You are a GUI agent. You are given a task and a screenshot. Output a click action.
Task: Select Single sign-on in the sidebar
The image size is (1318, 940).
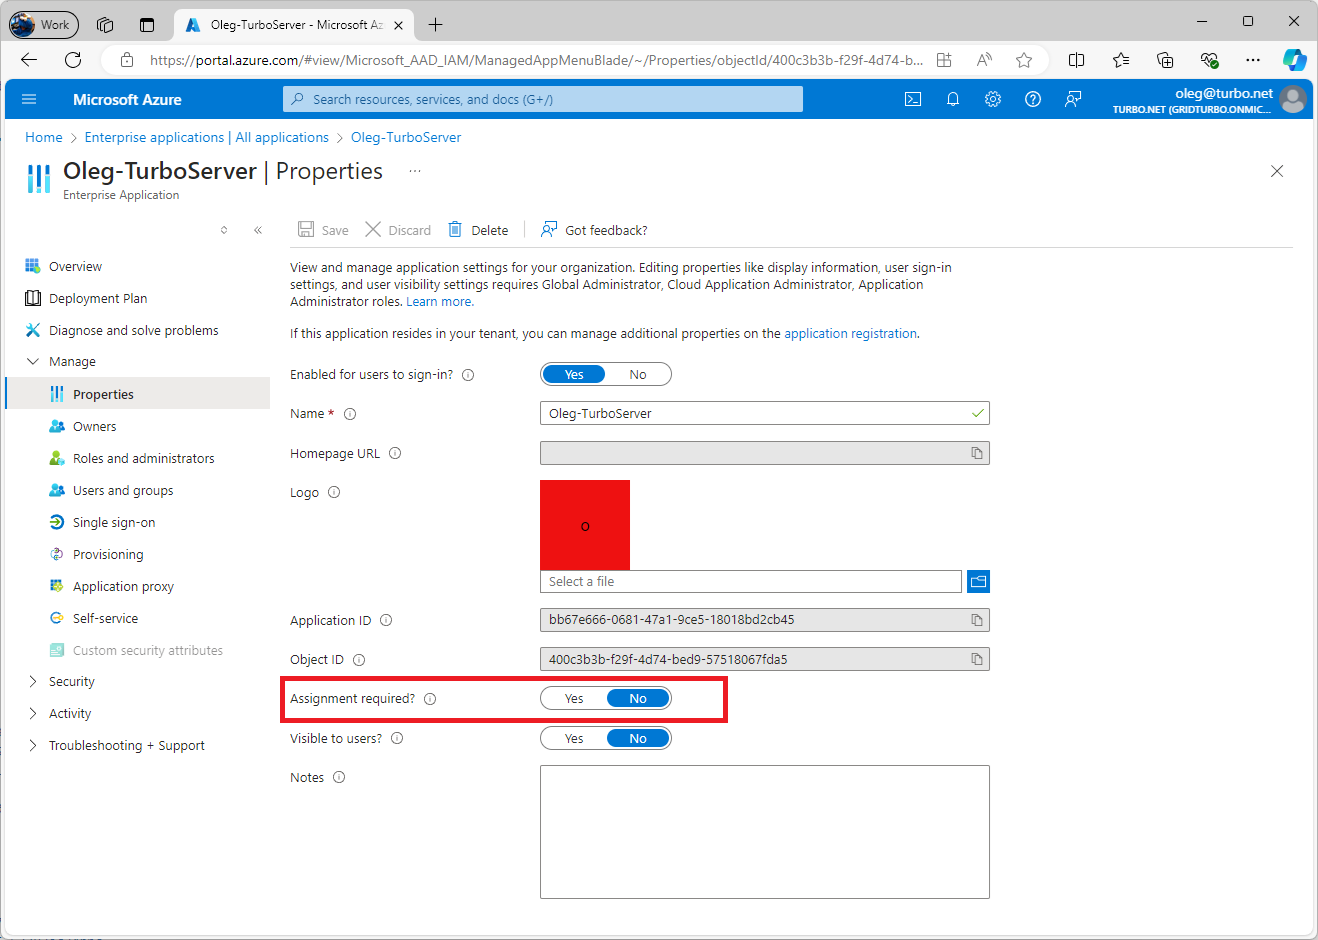click(x=113, y=521)
